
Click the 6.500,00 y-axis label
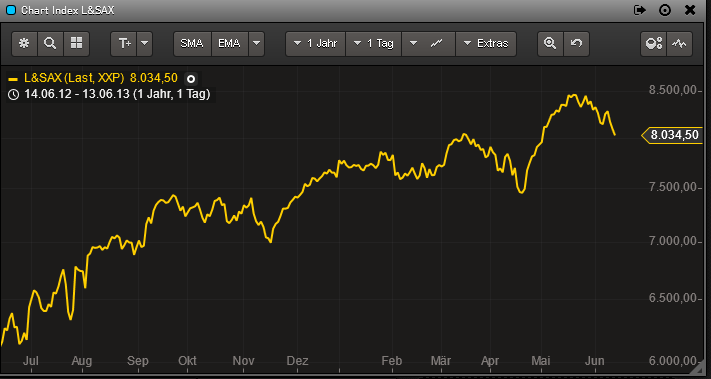(672, 298)
